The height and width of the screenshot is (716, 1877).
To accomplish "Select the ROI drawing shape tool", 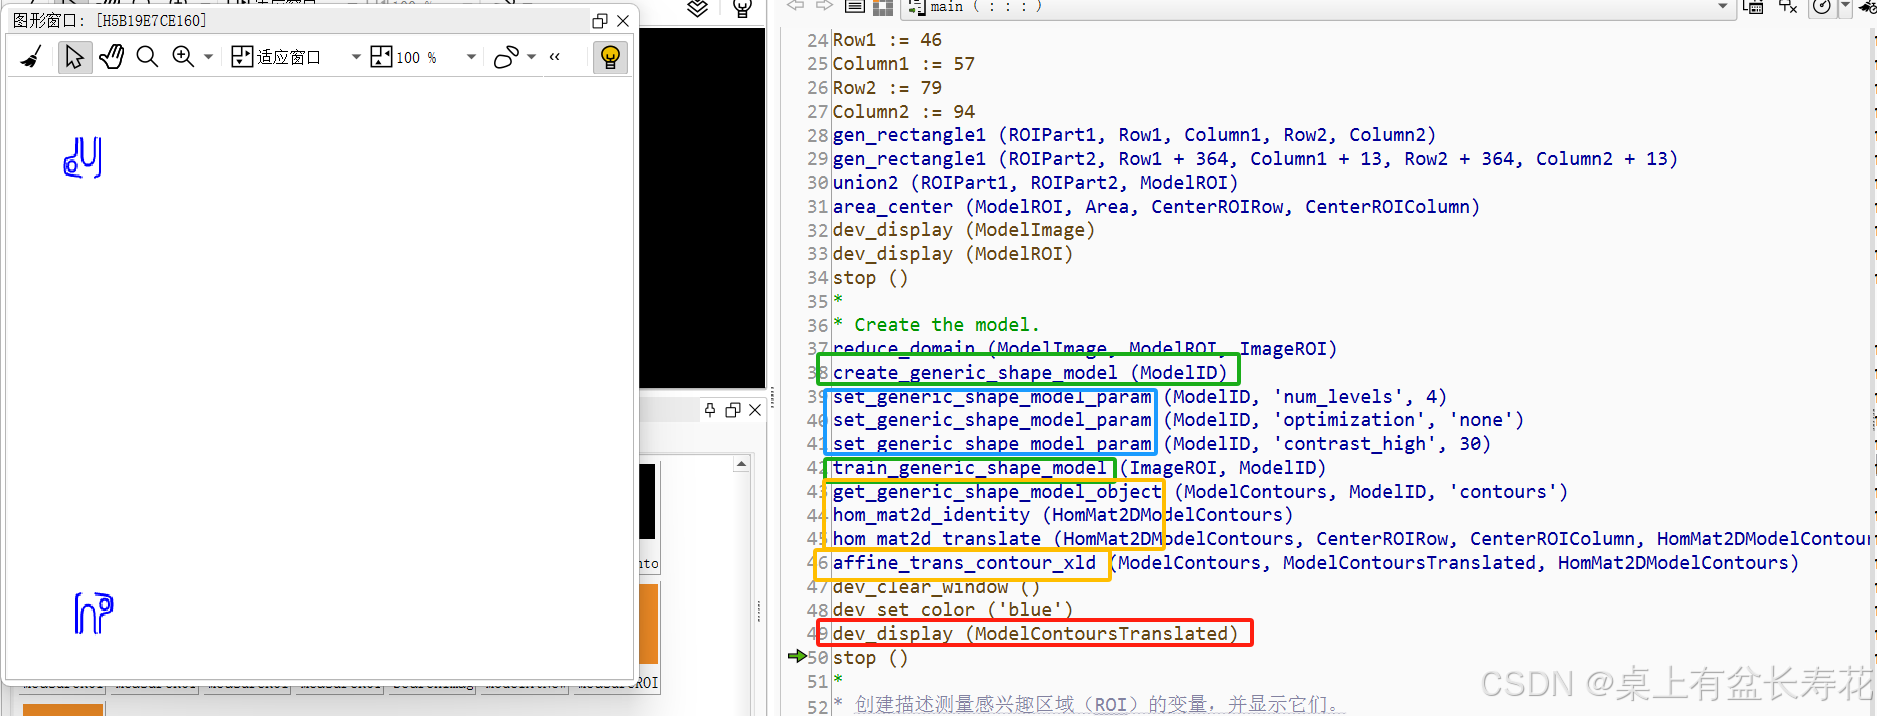I will (506, 57).
